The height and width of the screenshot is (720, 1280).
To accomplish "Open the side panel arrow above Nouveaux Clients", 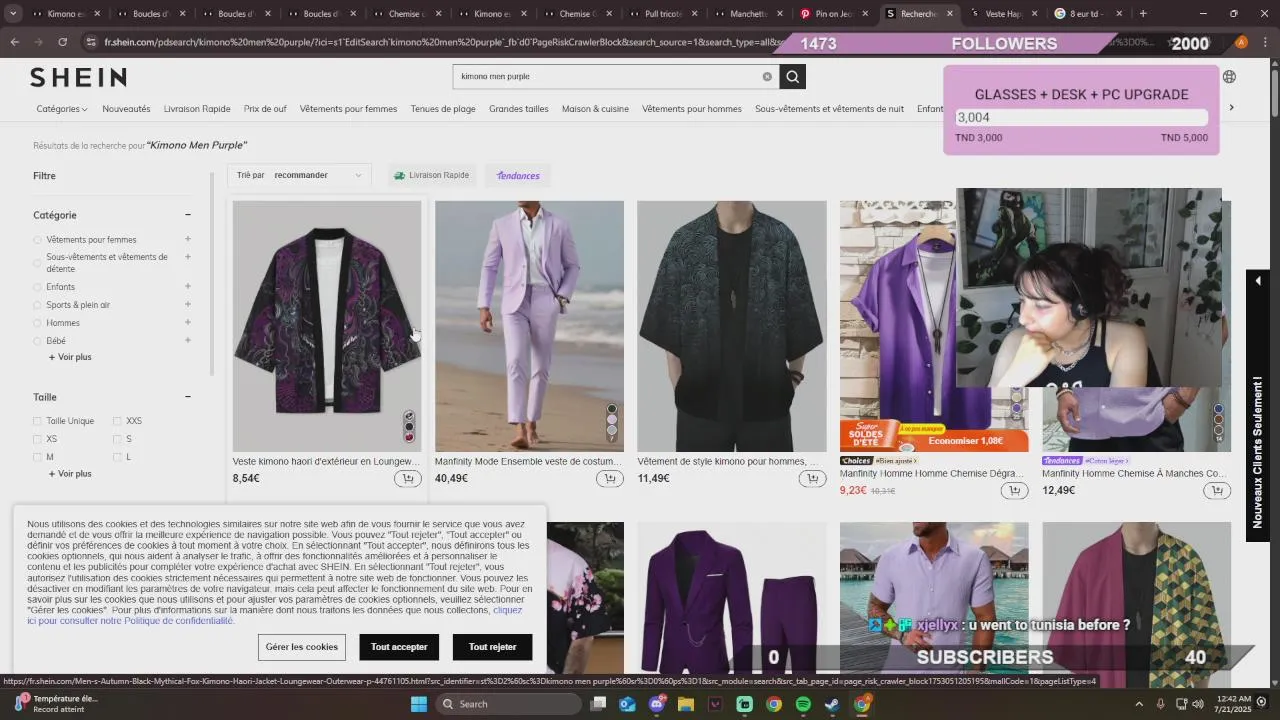I will pyautogui.click(x=1258, y=281).
